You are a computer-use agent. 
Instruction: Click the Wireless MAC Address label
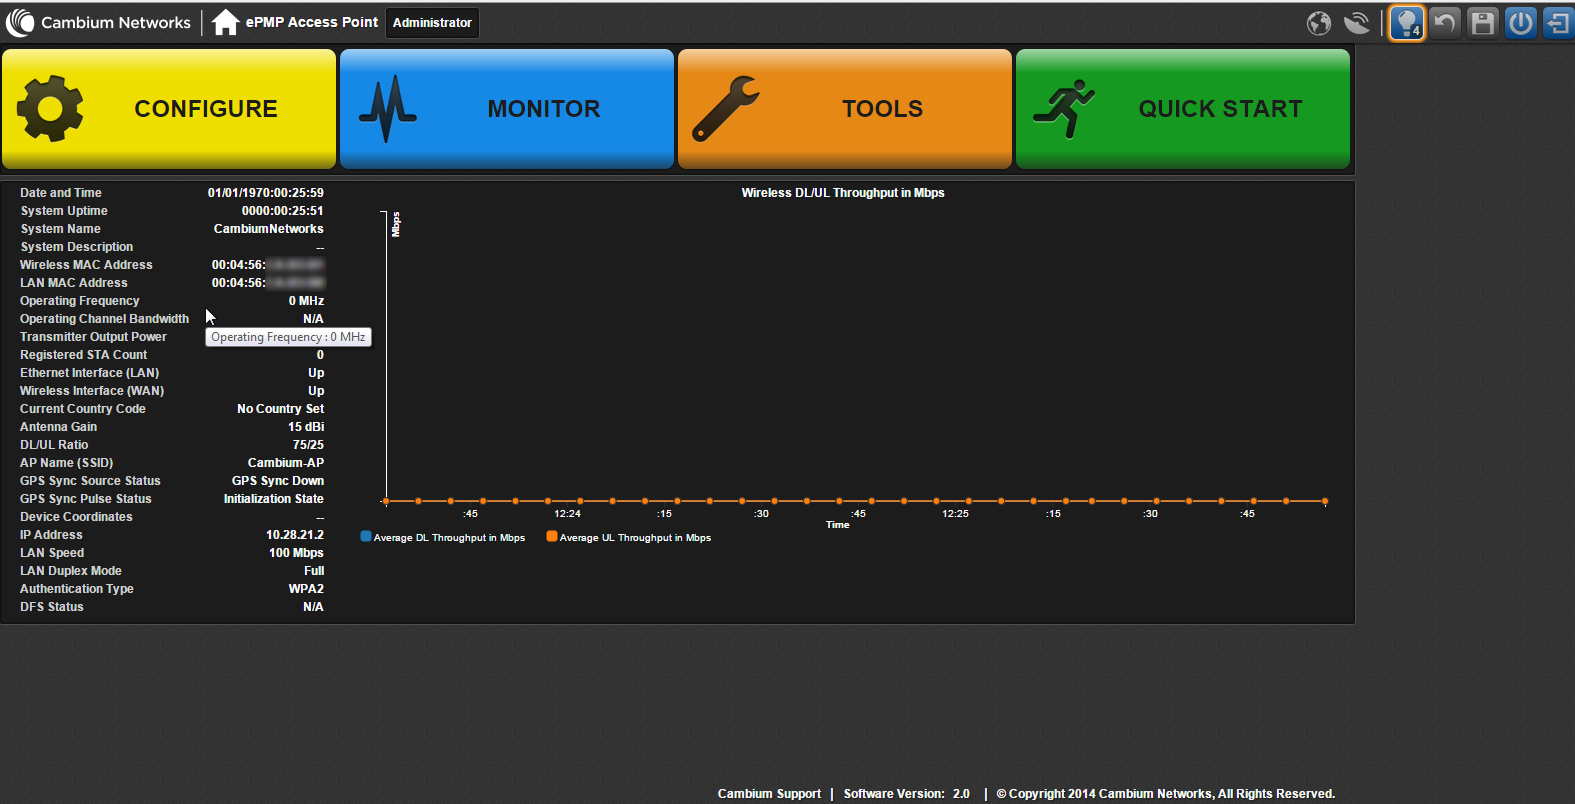tap(86, 265)
